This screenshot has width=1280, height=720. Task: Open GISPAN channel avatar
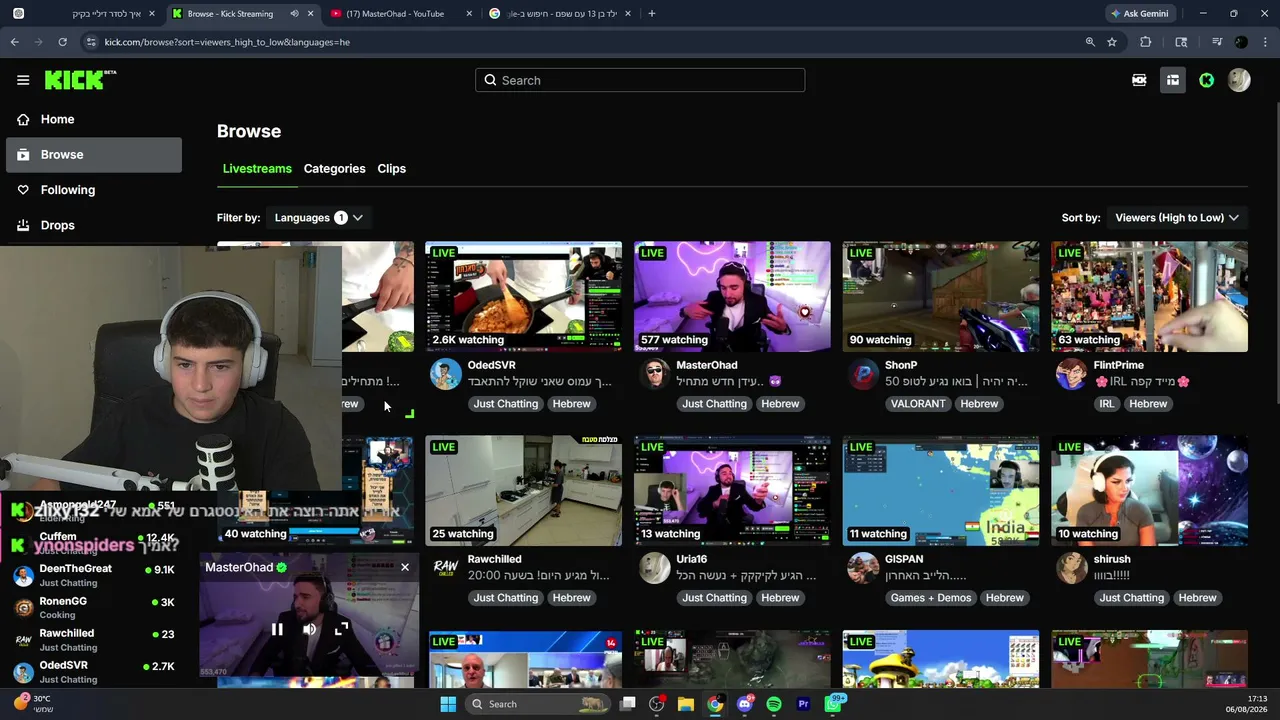863,568
